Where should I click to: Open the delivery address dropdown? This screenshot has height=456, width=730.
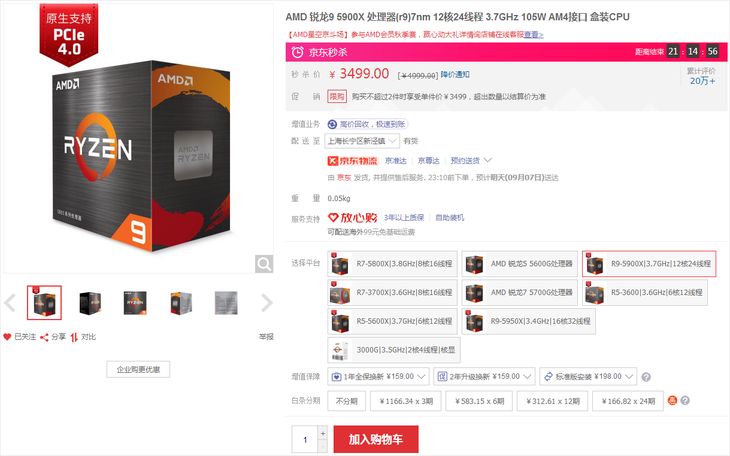(x=362, y=141)
